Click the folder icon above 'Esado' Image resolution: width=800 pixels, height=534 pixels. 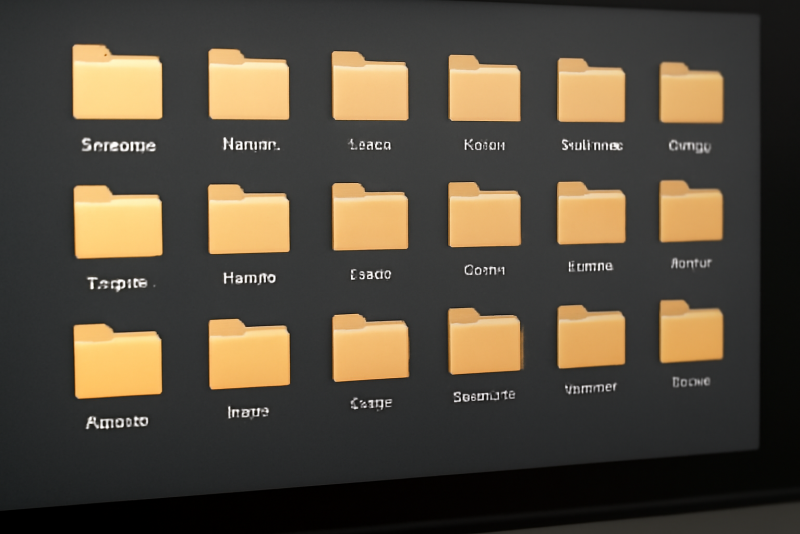tap(370, 217)
